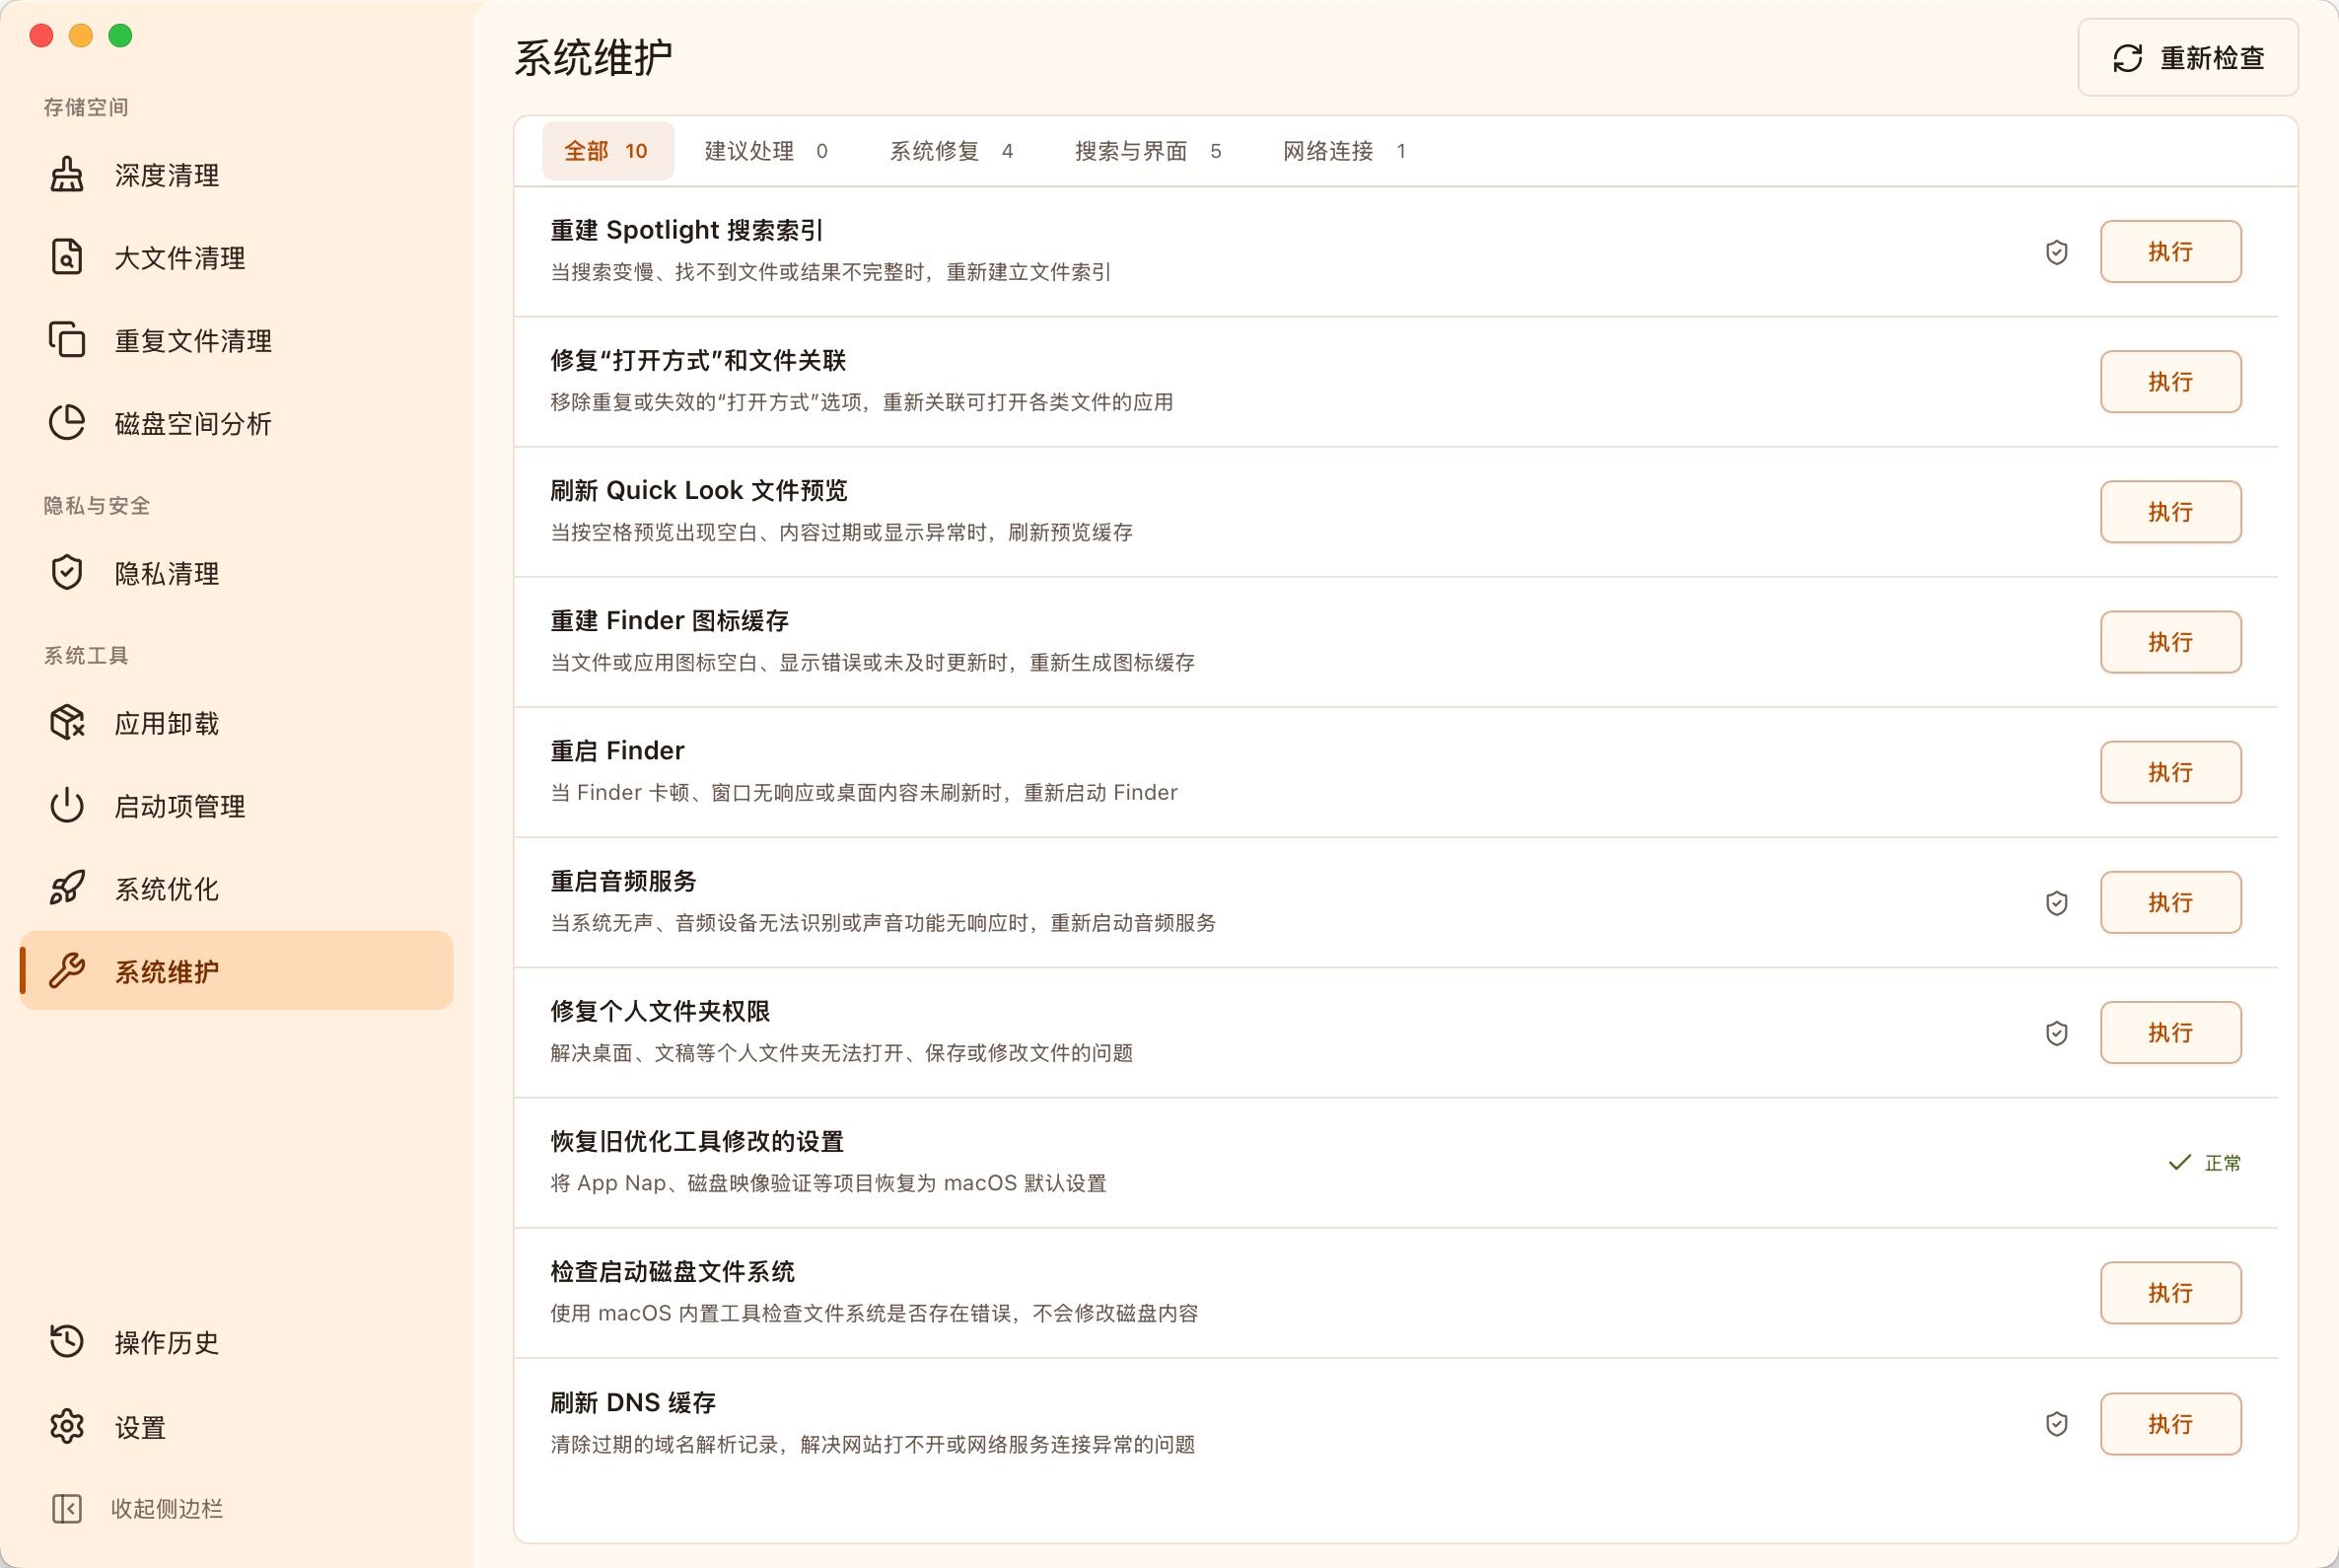The image size is (2339, 1568).
Task: Switch to the 系统修复 tab
Action: point(951,151)
